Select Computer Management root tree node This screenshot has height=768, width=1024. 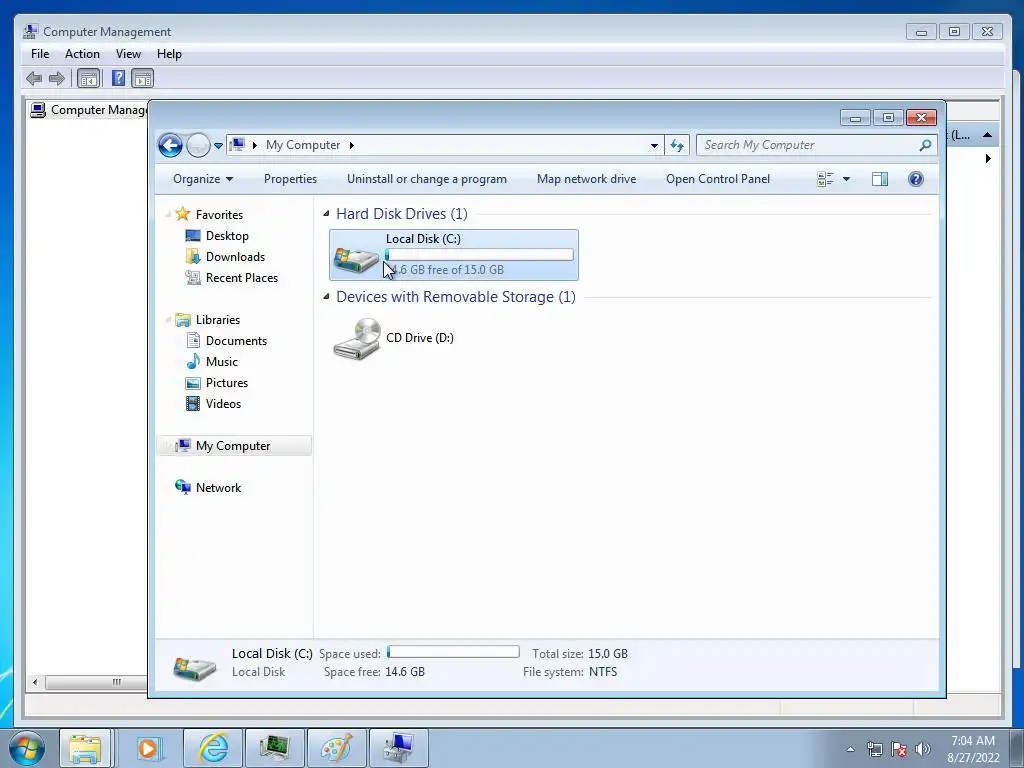[89, 110]
